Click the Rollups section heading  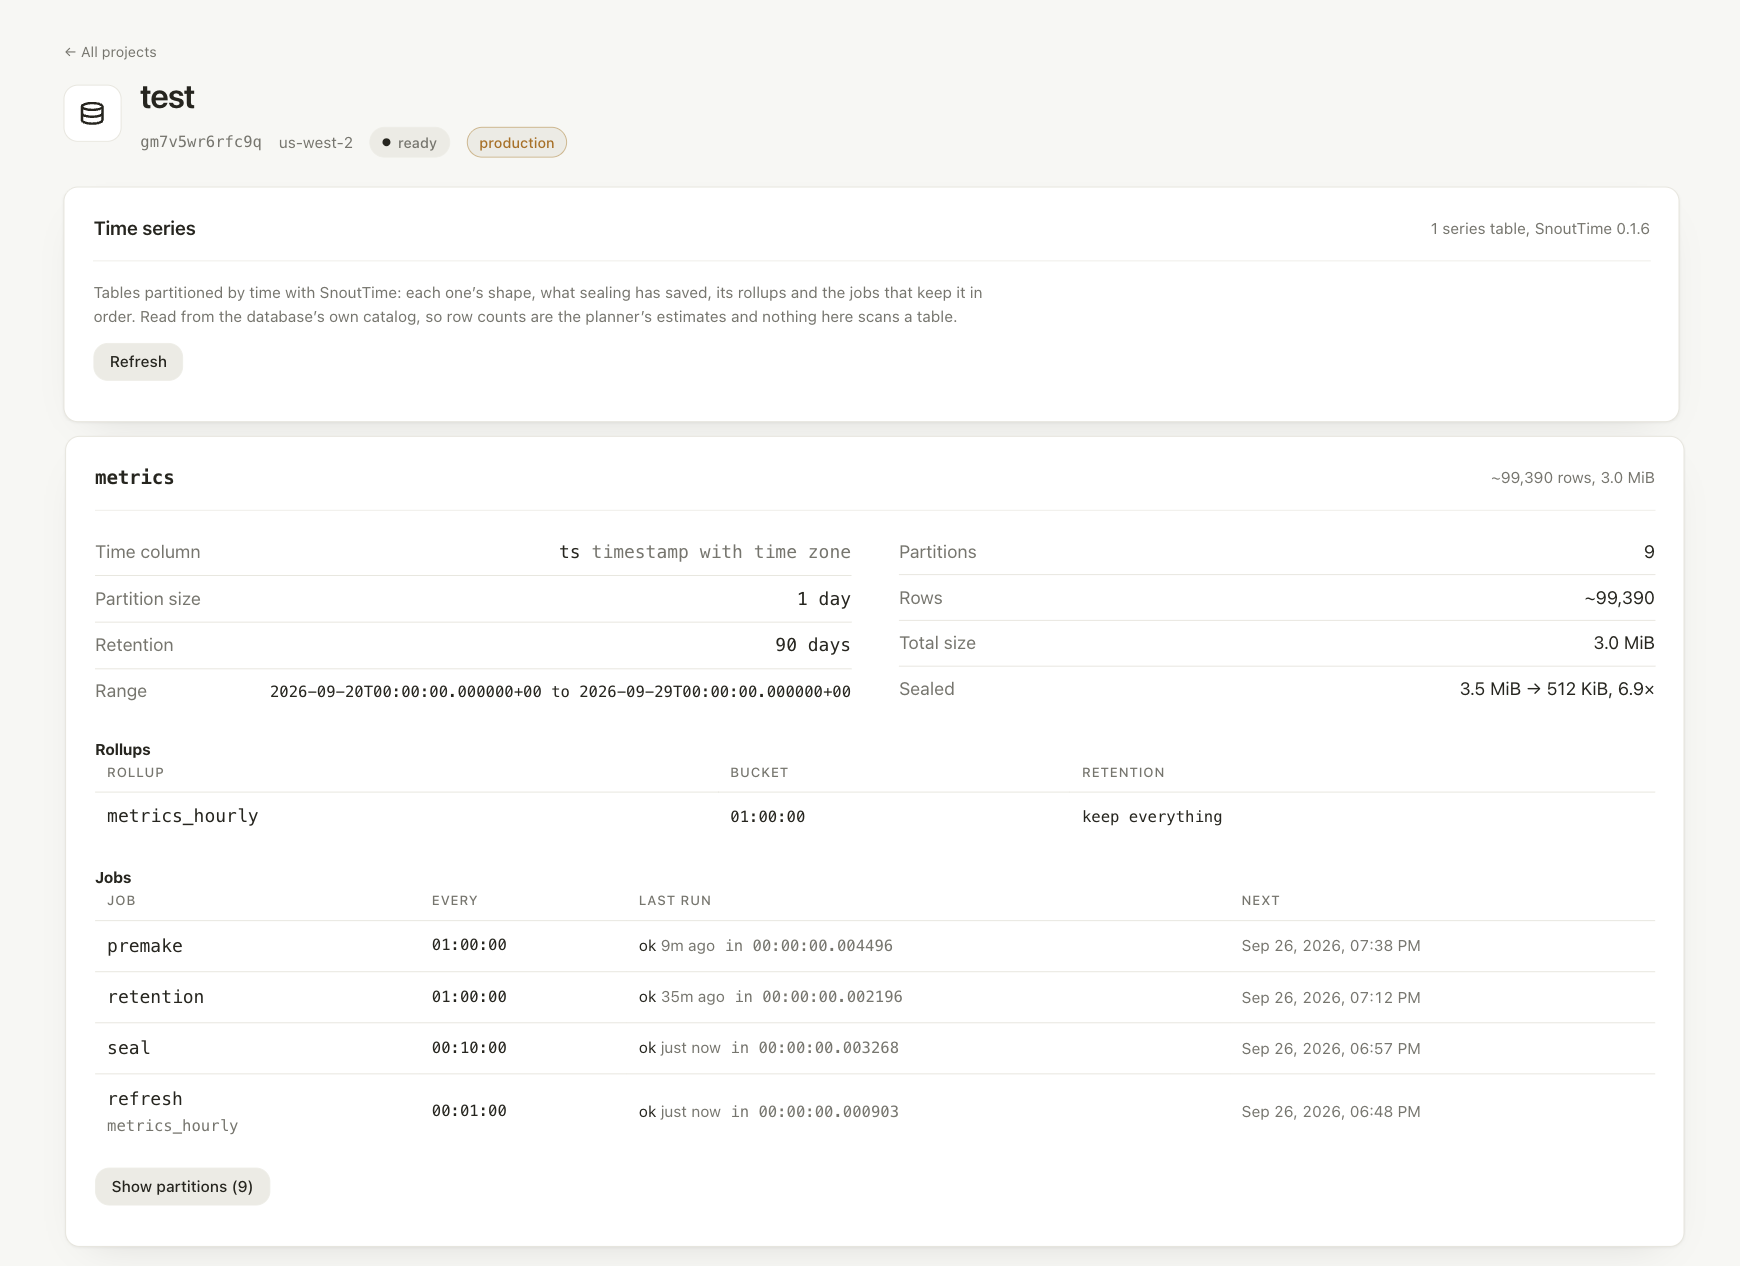pyautogui.click(x=123, y=750)
